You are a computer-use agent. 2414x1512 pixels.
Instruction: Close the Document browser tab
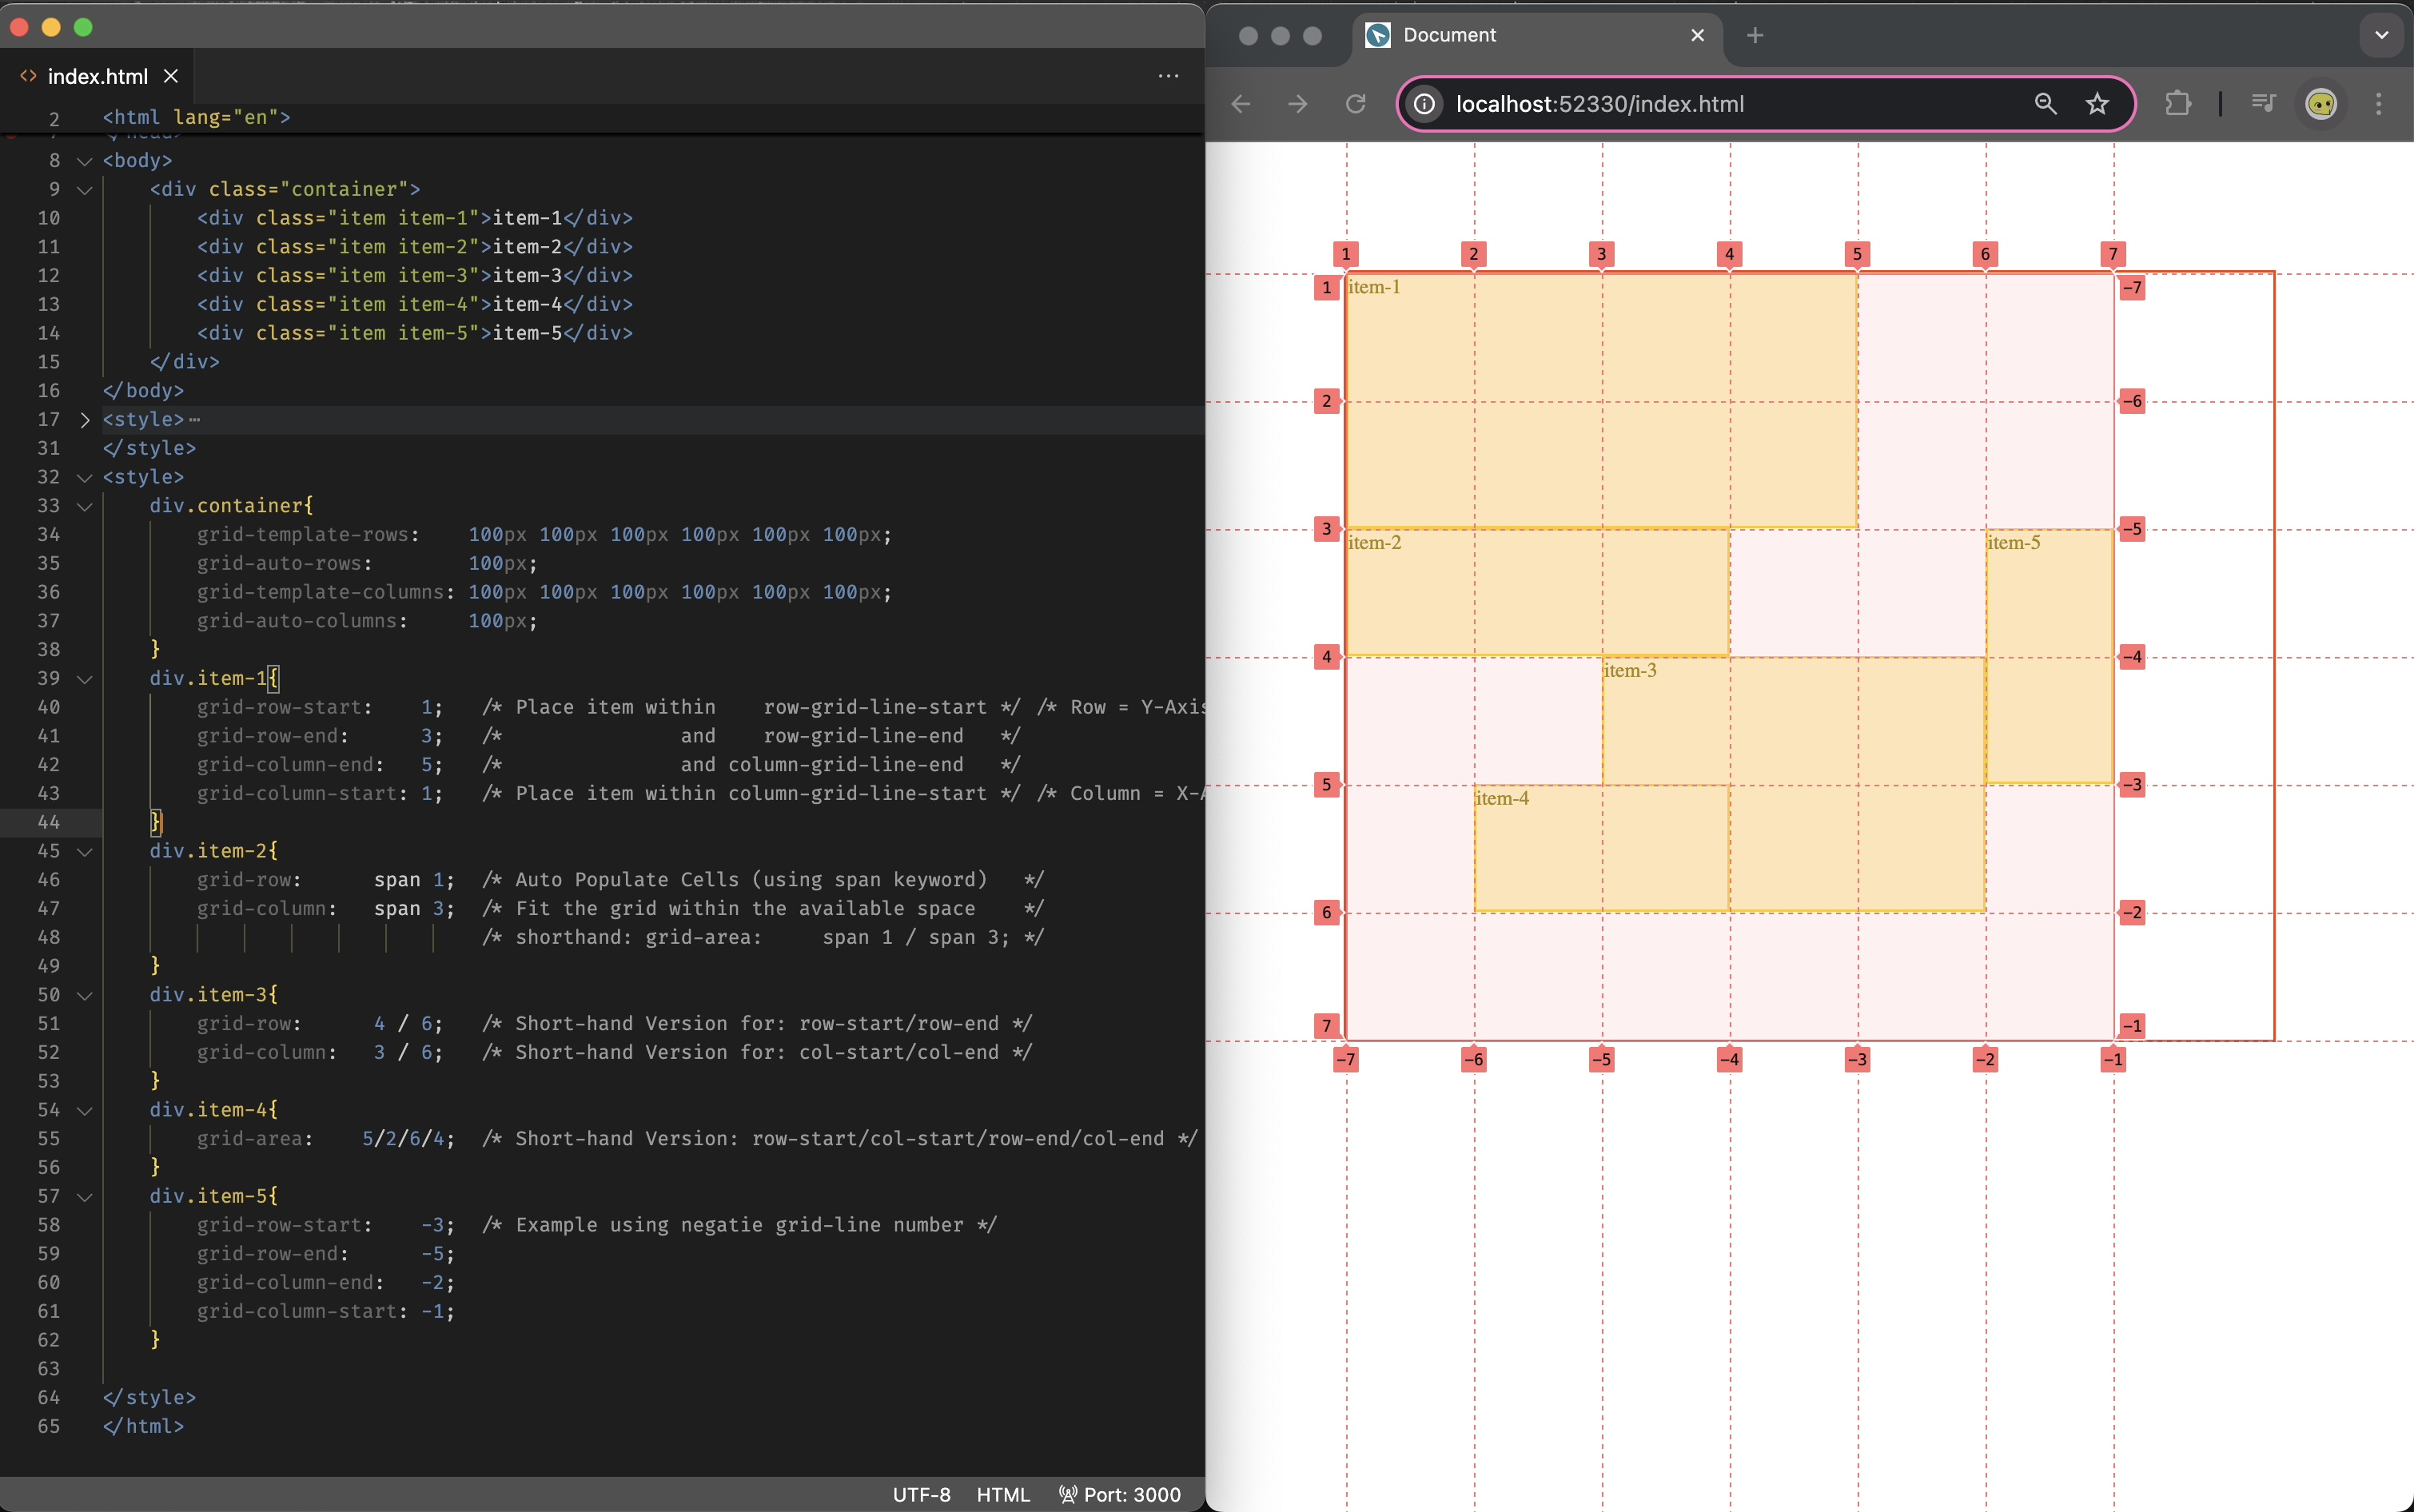(x=1697, y=36)
